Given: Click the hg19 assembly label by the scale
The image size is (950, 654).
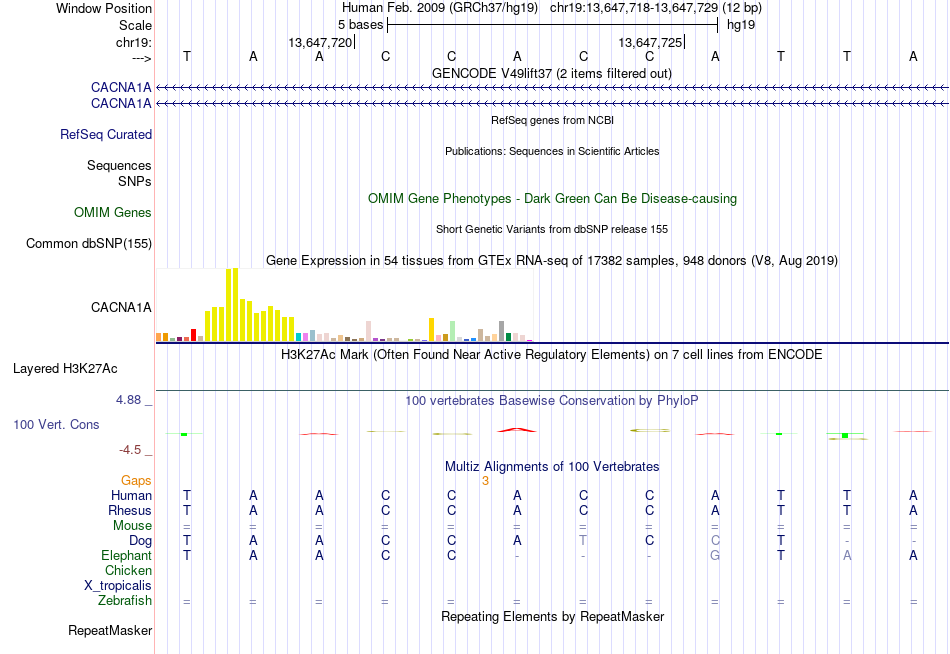Looking at the screenshot, I should coord(741,25).
